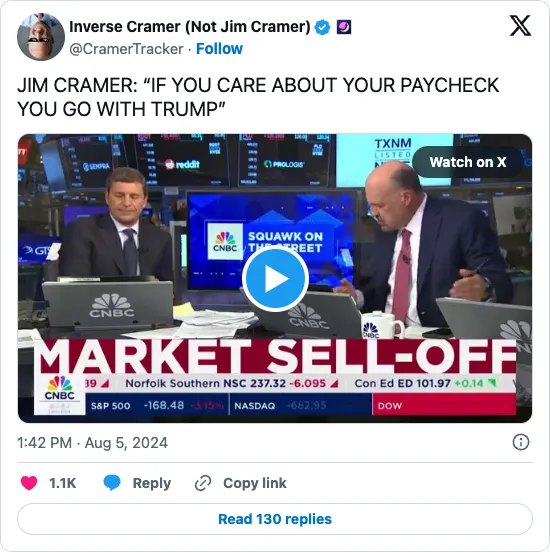Viewport: 550px width, 552px height.
Task: Click the Watch on X button
Action: [x=468, y=162]
